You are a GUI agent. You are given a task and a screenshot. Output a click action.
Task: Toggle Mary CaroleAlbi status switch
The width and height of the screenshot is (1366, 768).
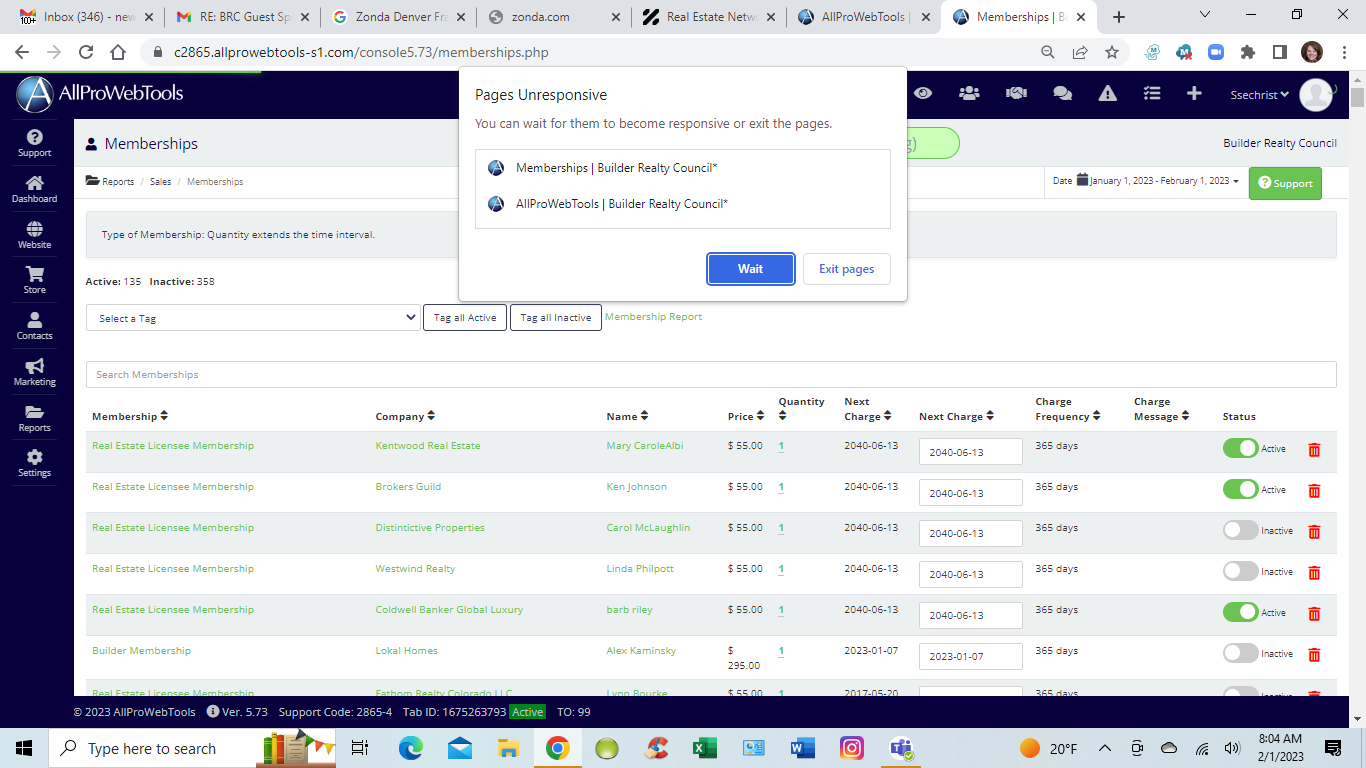click(1240, 448)
